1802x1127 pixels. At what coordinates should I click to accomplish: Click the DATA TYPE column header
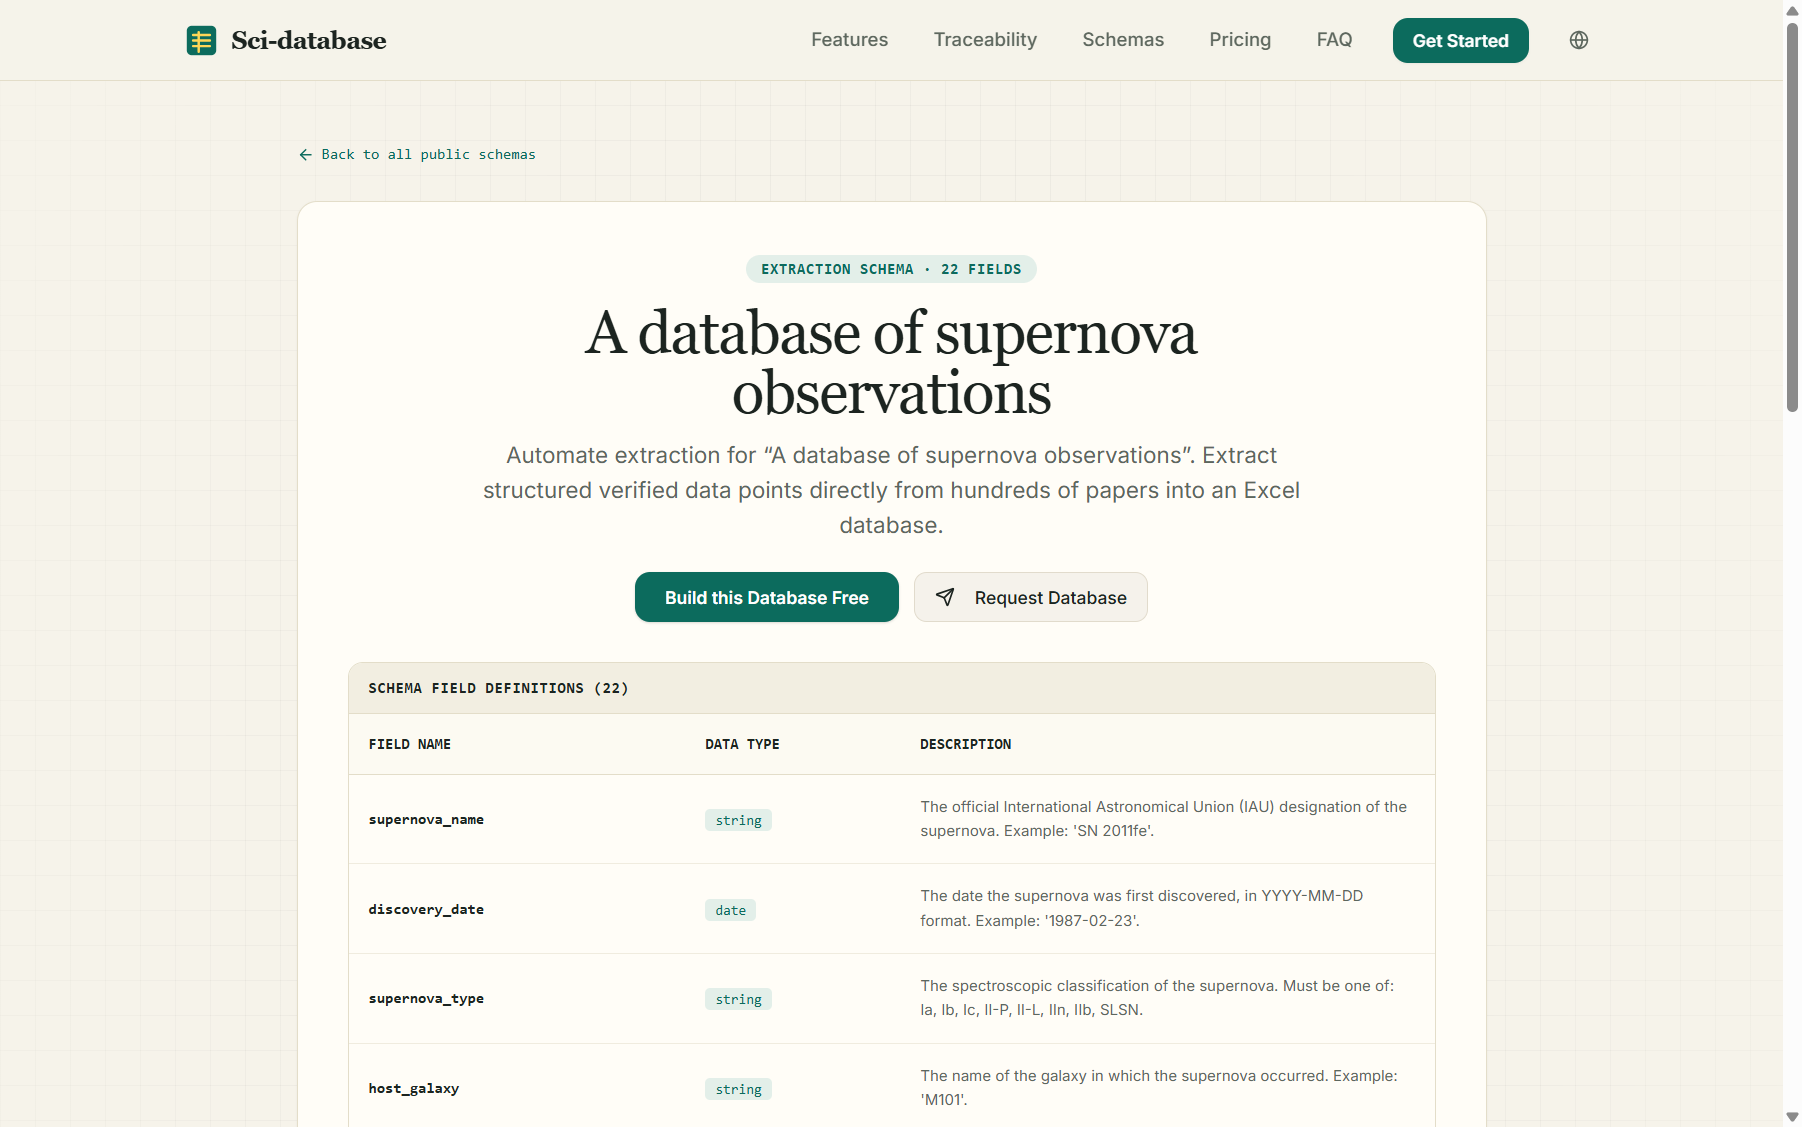(742, 744)
